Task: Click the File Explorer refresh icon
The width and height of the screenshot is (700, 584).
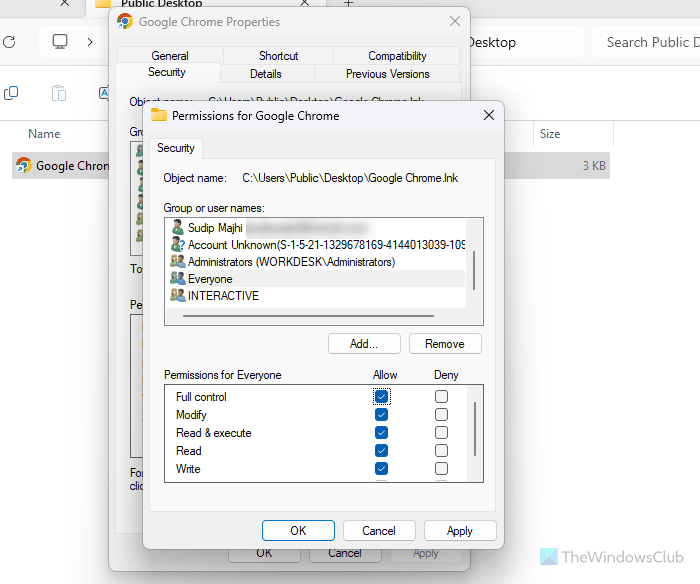Action: tap(9, 42)
